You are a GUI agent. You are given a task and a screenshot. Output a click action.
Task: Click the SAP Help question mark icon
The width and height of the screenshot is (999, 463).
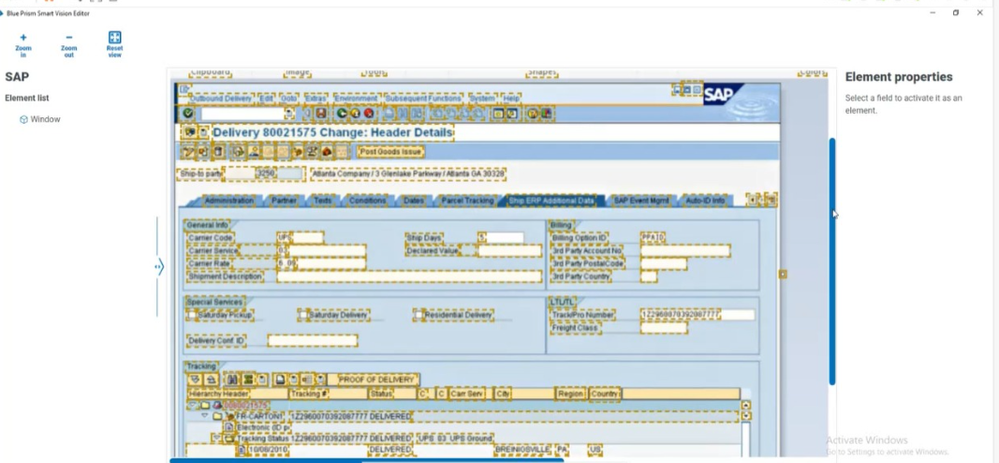(533, 114)
